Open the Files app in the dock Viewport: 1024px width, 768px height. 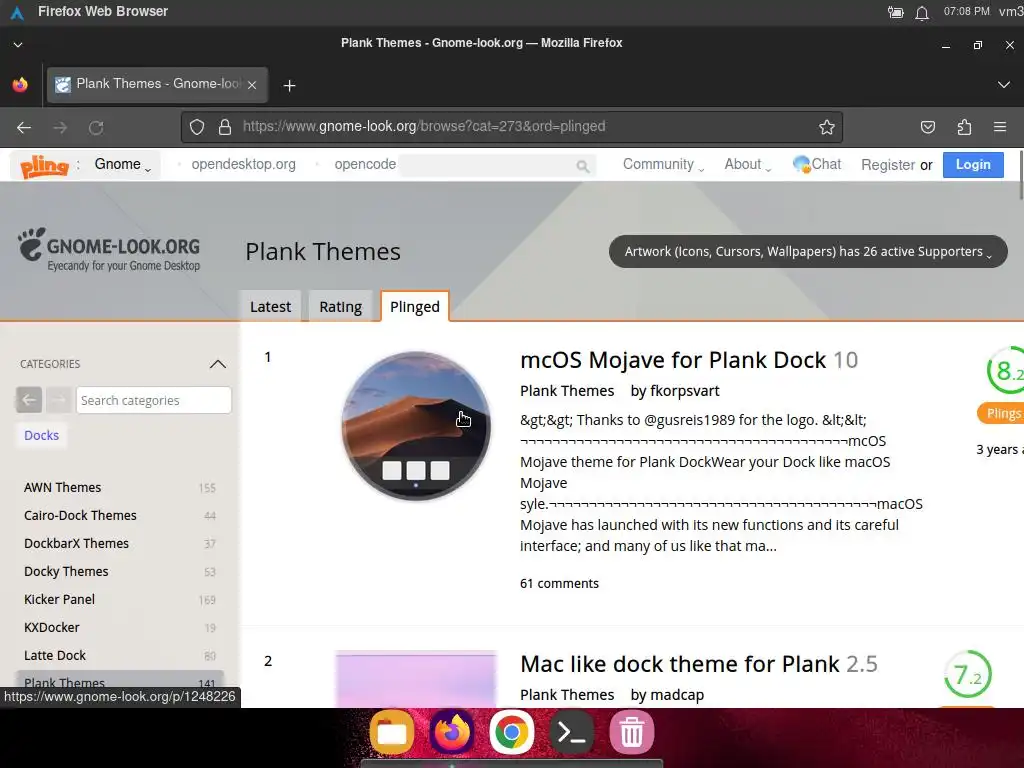[x=392, y=732]
